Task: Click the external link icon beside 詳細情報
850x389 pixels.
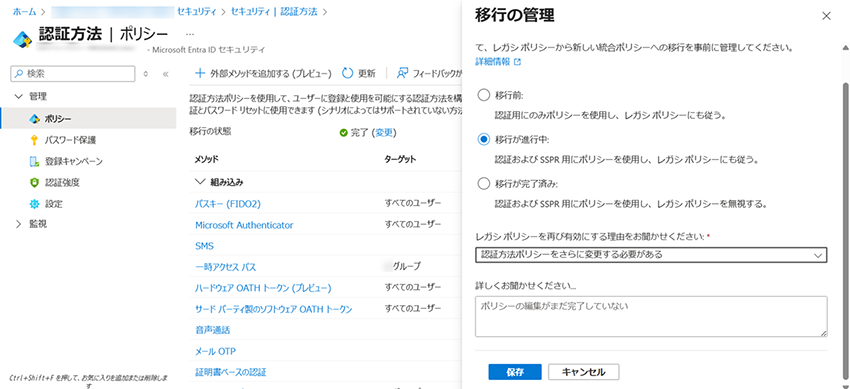Action: click(518, 62)
